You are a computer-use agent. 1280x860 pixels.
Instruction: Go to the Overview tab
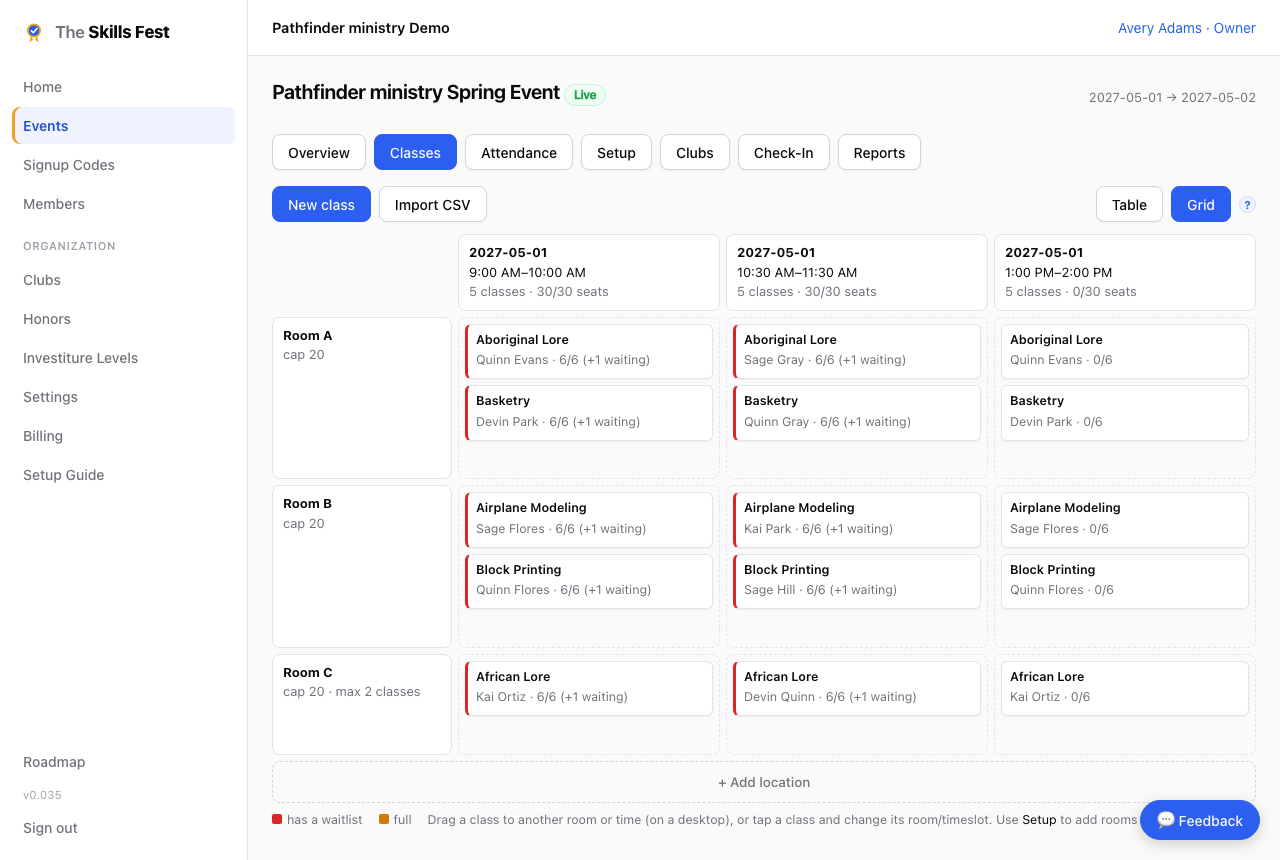point(319,152)
